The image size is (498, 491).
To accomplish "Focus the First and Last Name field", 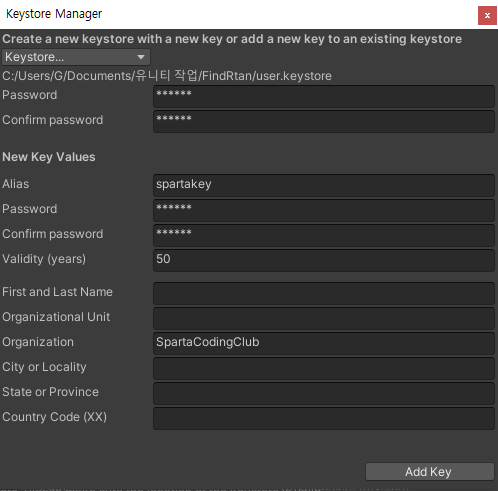I will (x=324, y=293).
